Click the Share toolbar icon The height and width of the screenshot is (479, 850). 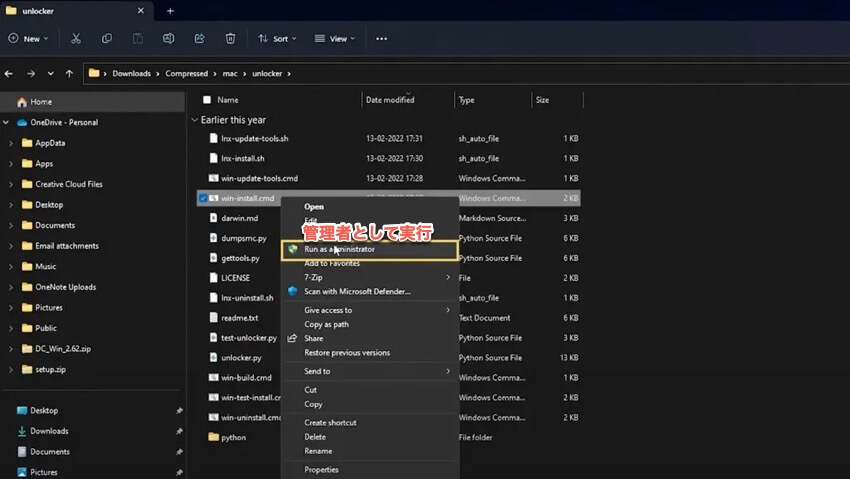(x=199, y=38)
